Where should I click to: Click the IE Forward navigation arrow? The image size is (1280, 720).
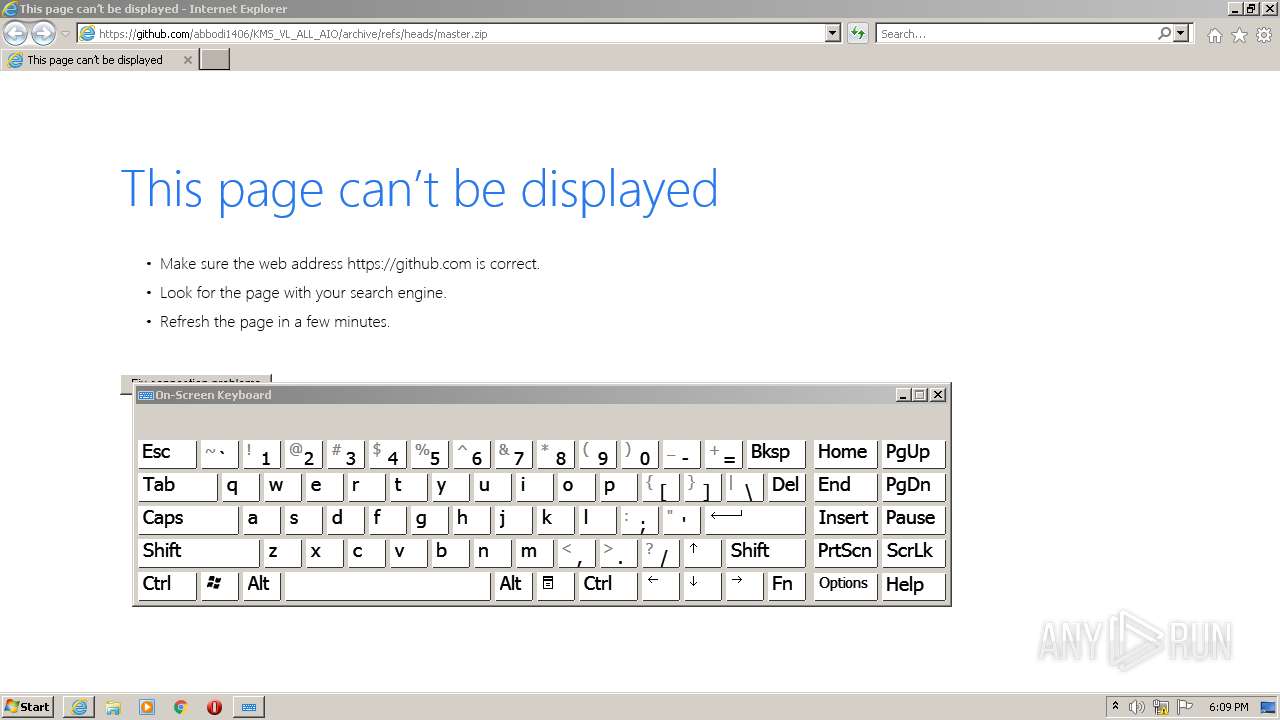[43, 33]
